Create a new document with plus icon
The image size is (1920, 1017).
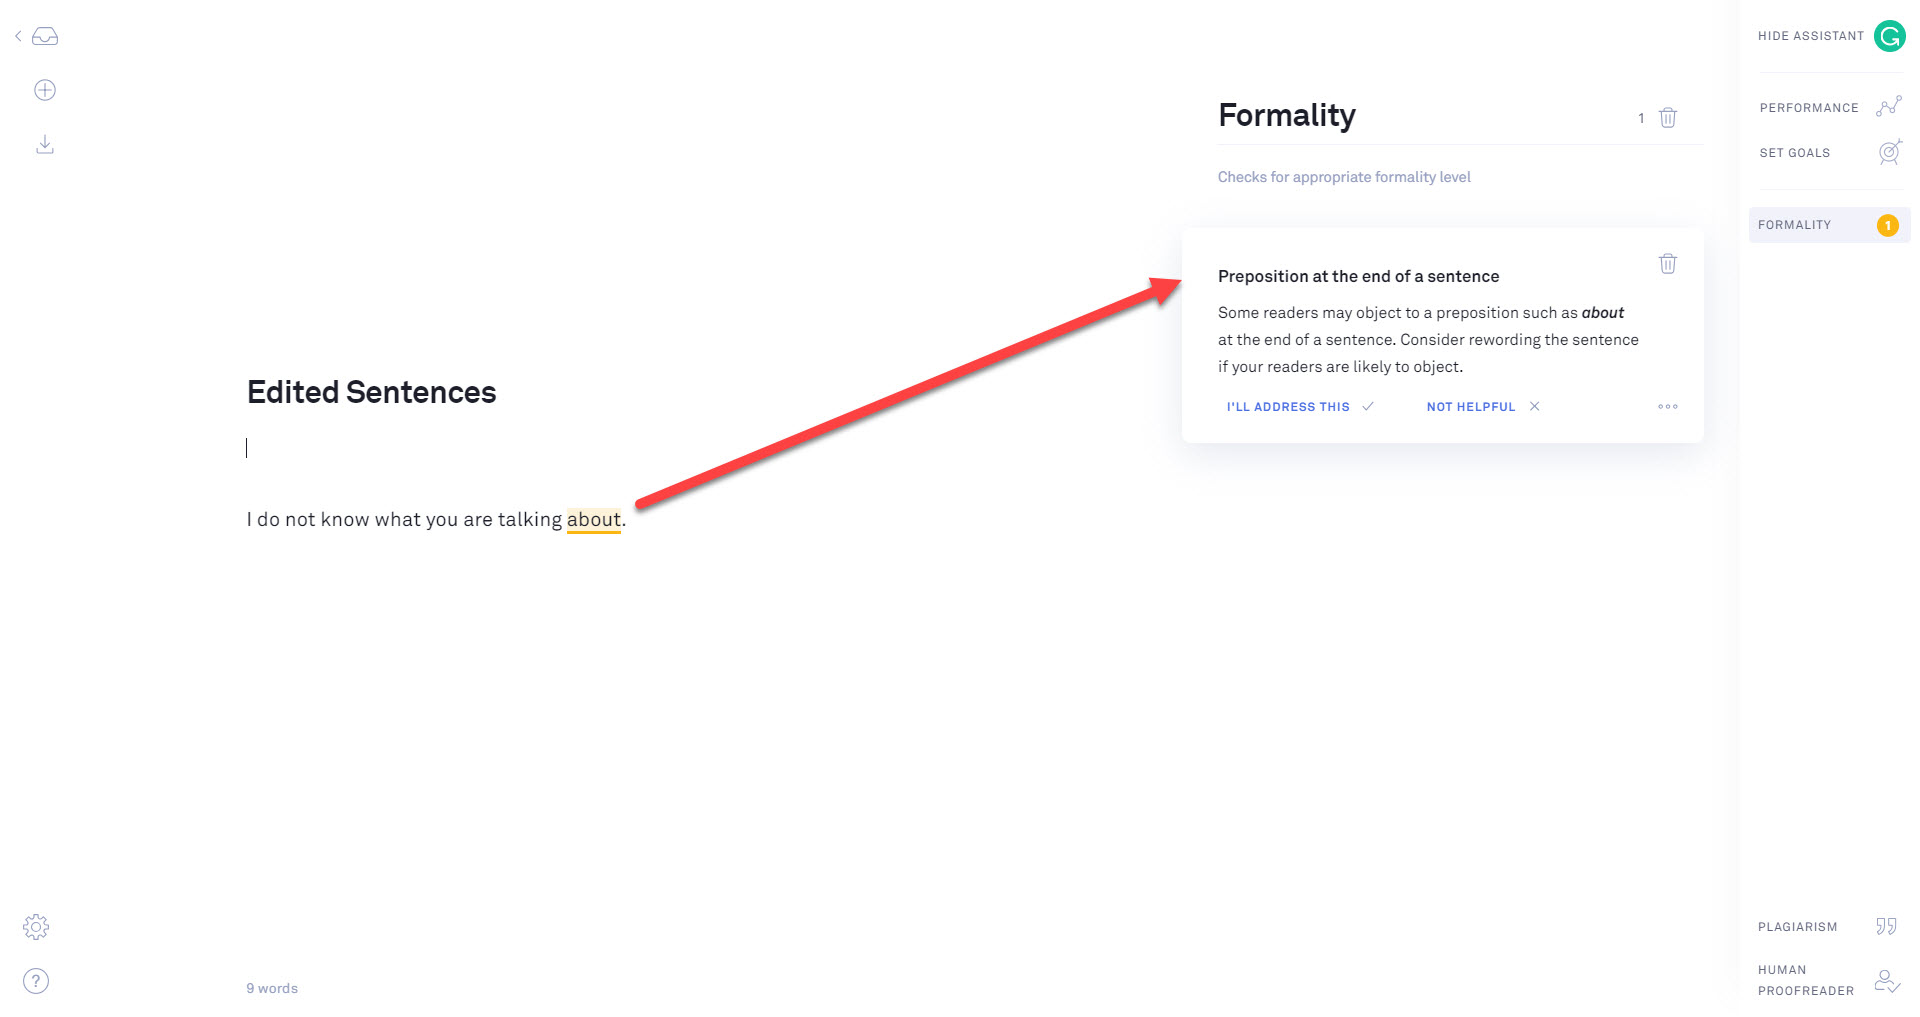point(45,90)
